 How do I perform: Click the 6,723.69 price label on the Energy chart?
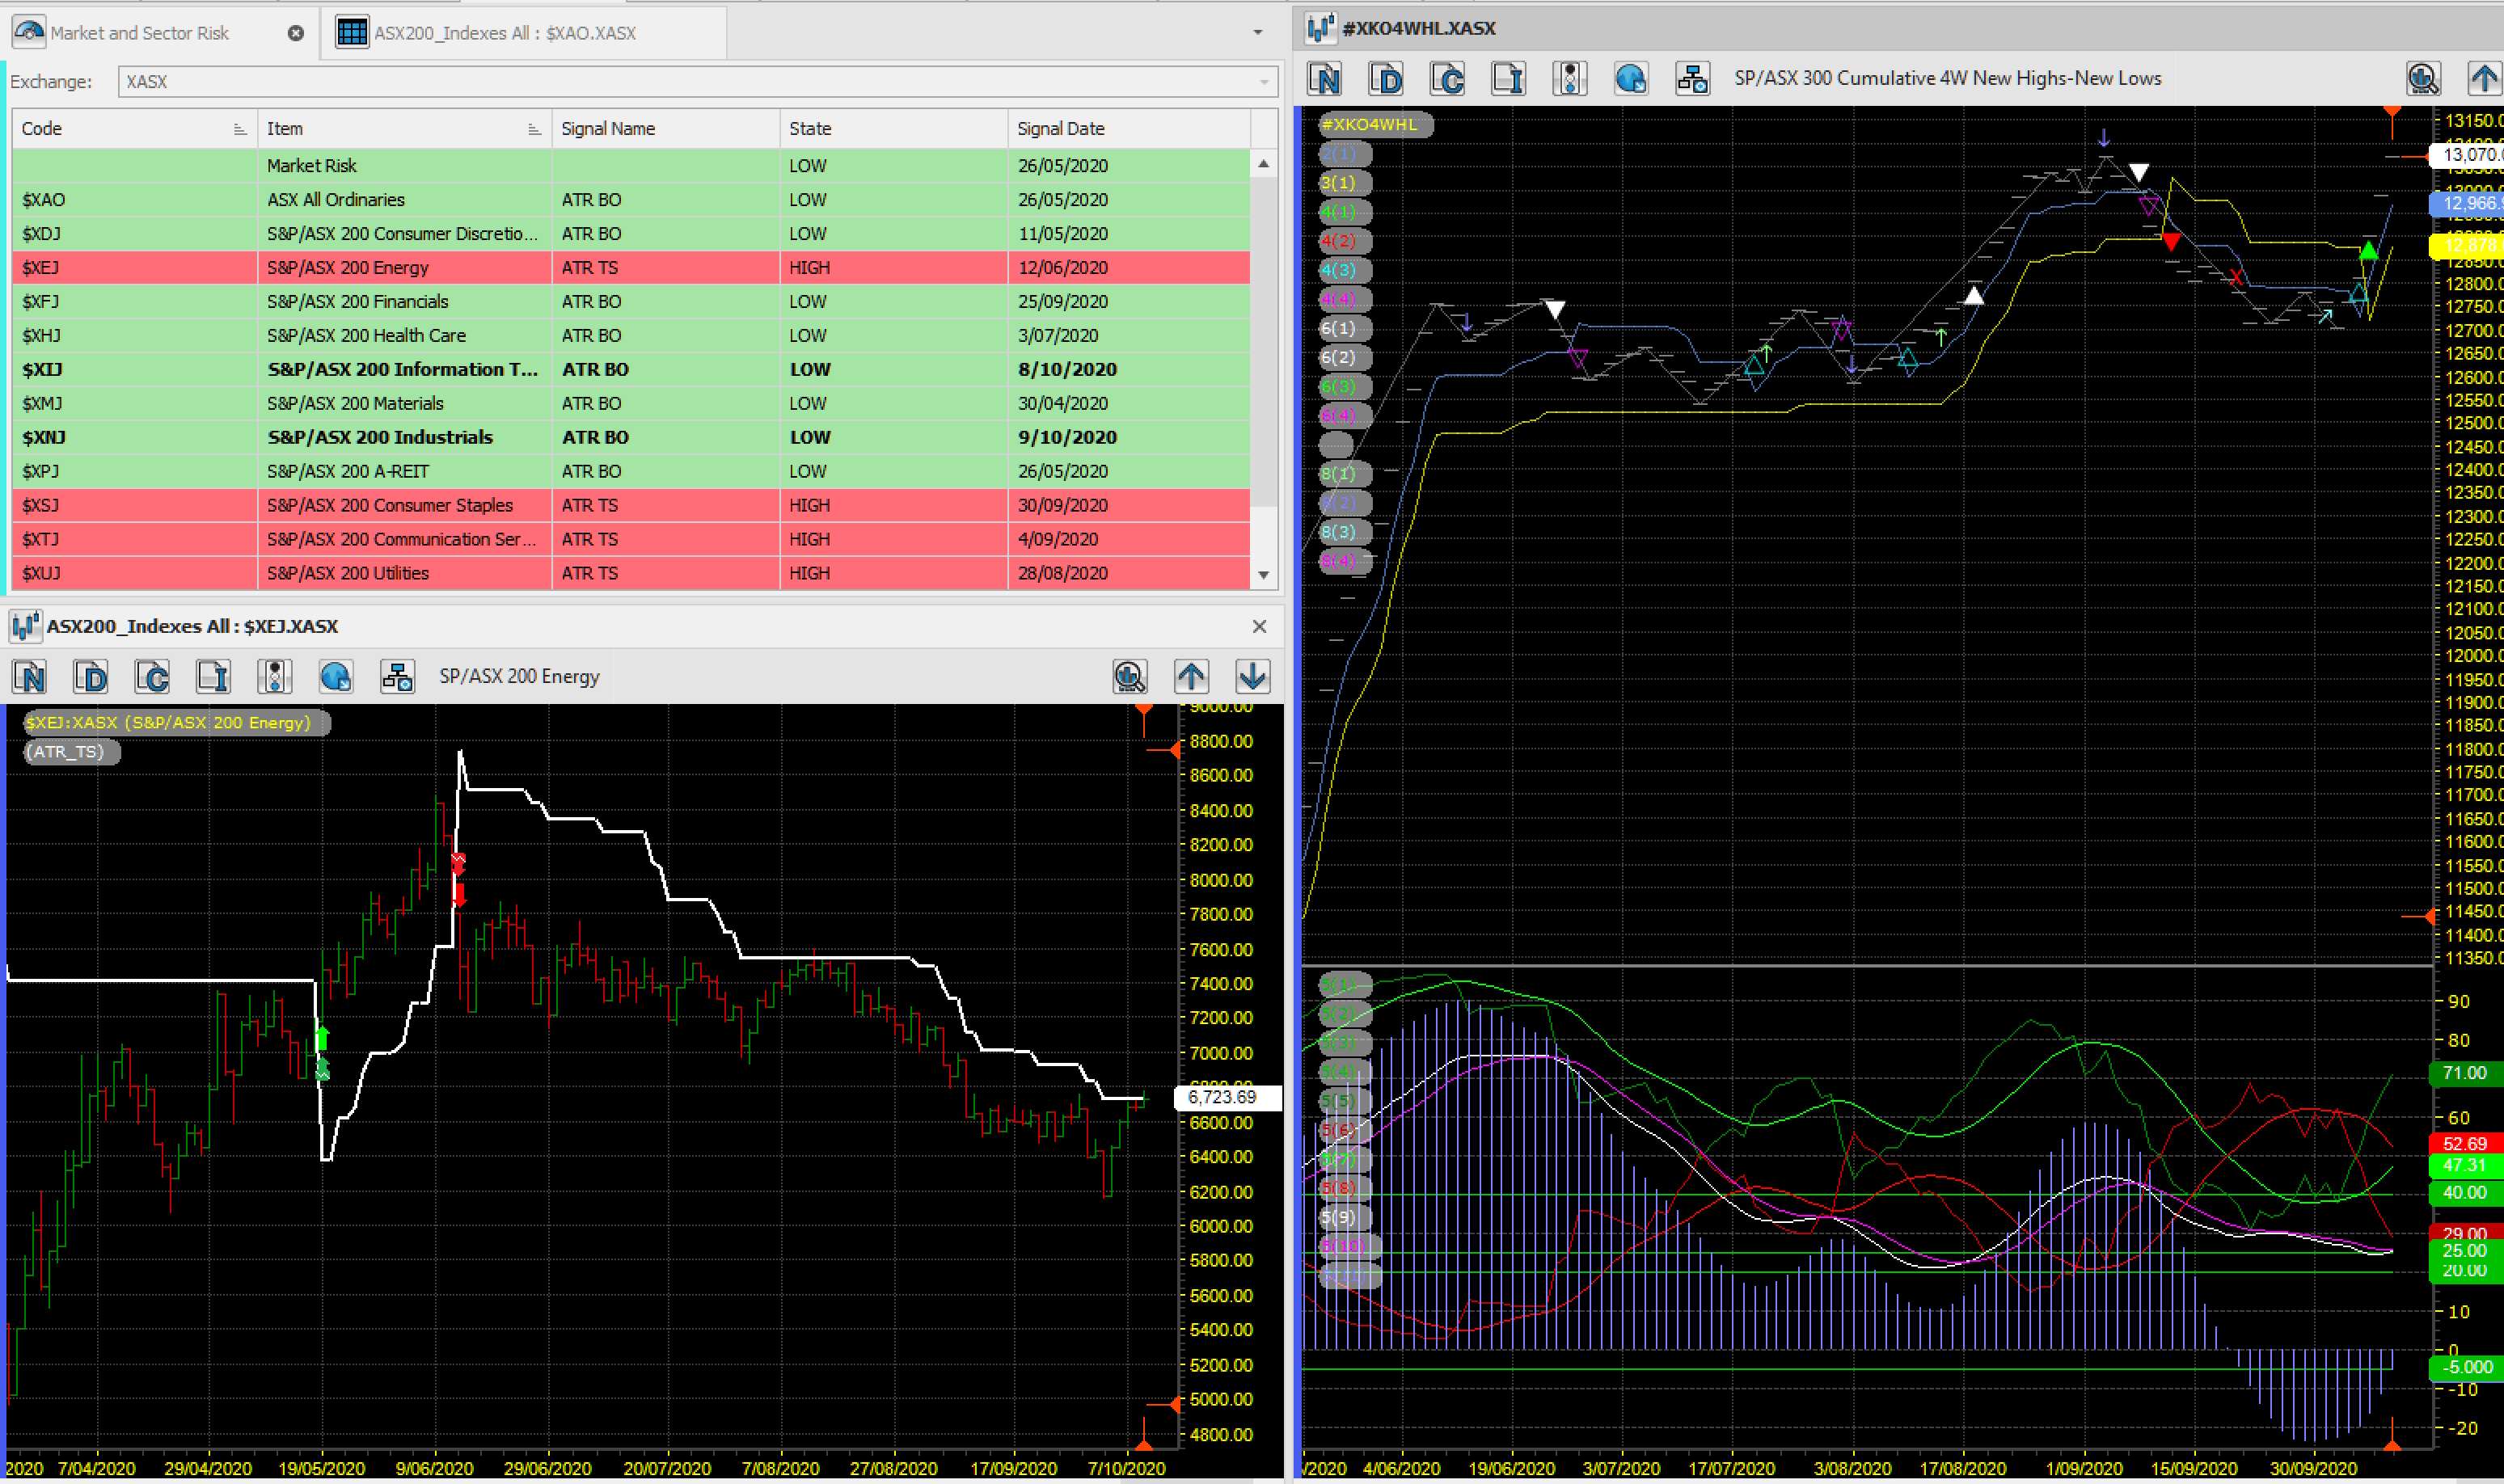(1227, 1097)
